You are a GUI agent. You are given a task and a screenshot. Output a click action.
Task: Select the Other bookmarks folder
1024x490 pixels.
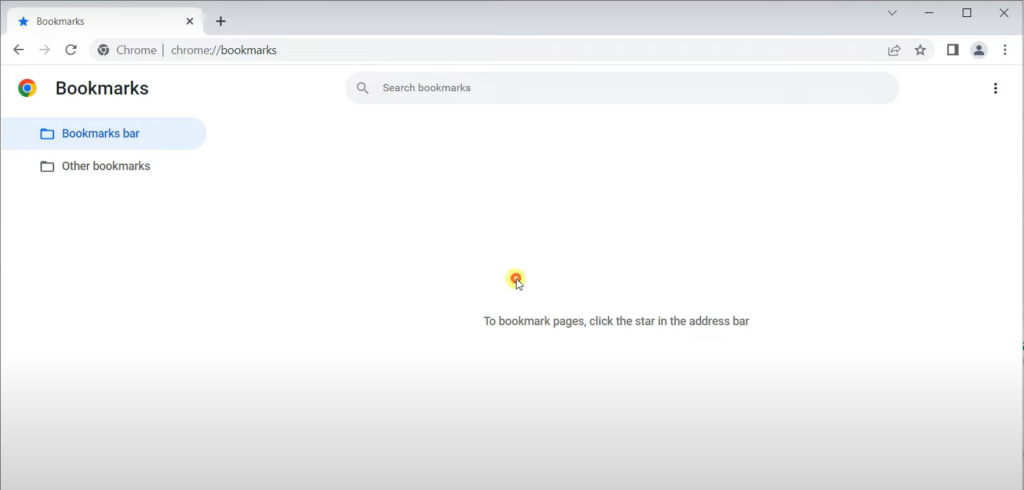[104, 166]
